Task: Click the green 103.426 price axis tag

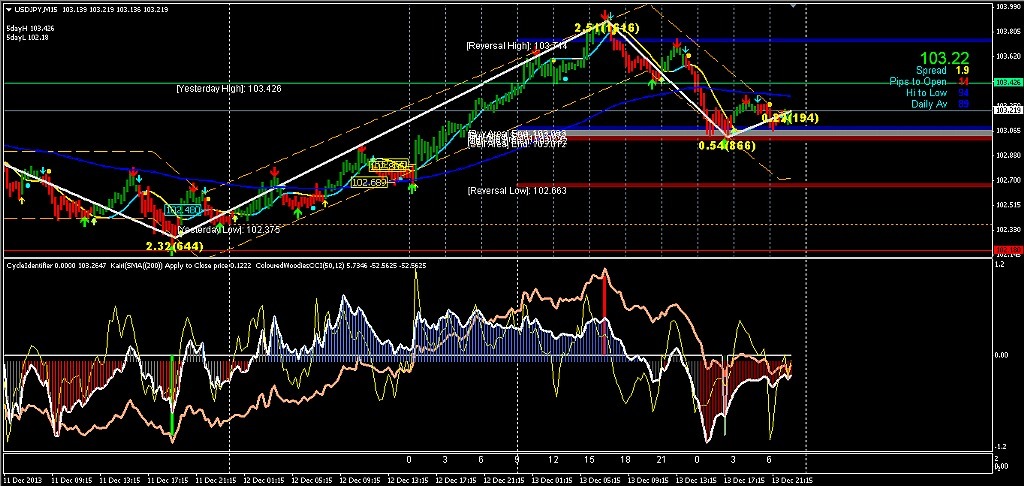Action: [1006, 83]
